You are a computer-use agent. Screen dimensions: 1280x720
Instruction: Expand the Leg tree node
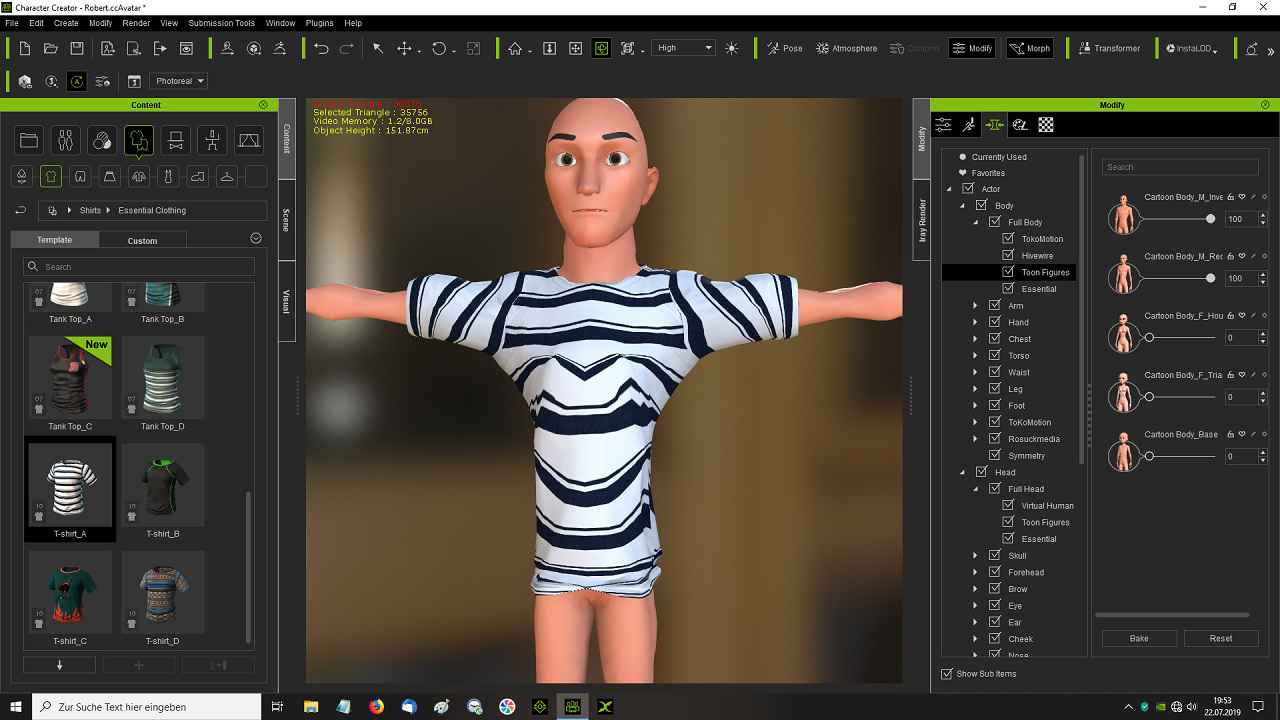[x=975, y=389]
